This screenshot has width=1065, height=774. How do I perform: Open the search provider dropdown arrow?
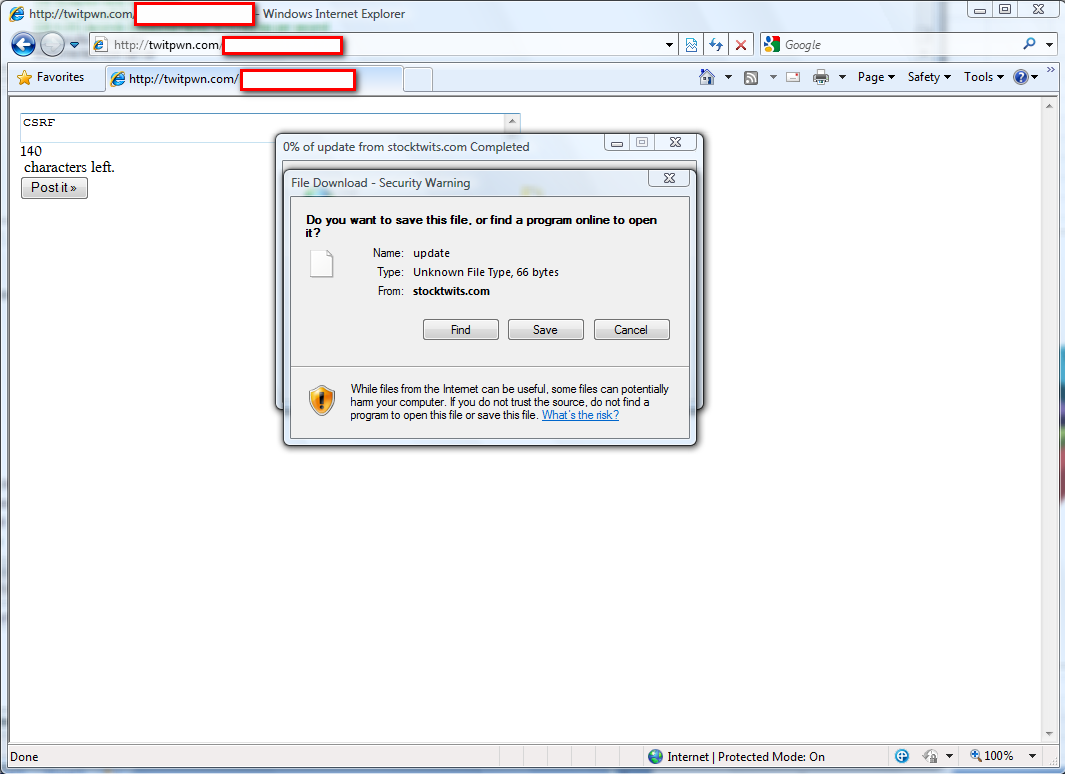[x=1049, y=45]
